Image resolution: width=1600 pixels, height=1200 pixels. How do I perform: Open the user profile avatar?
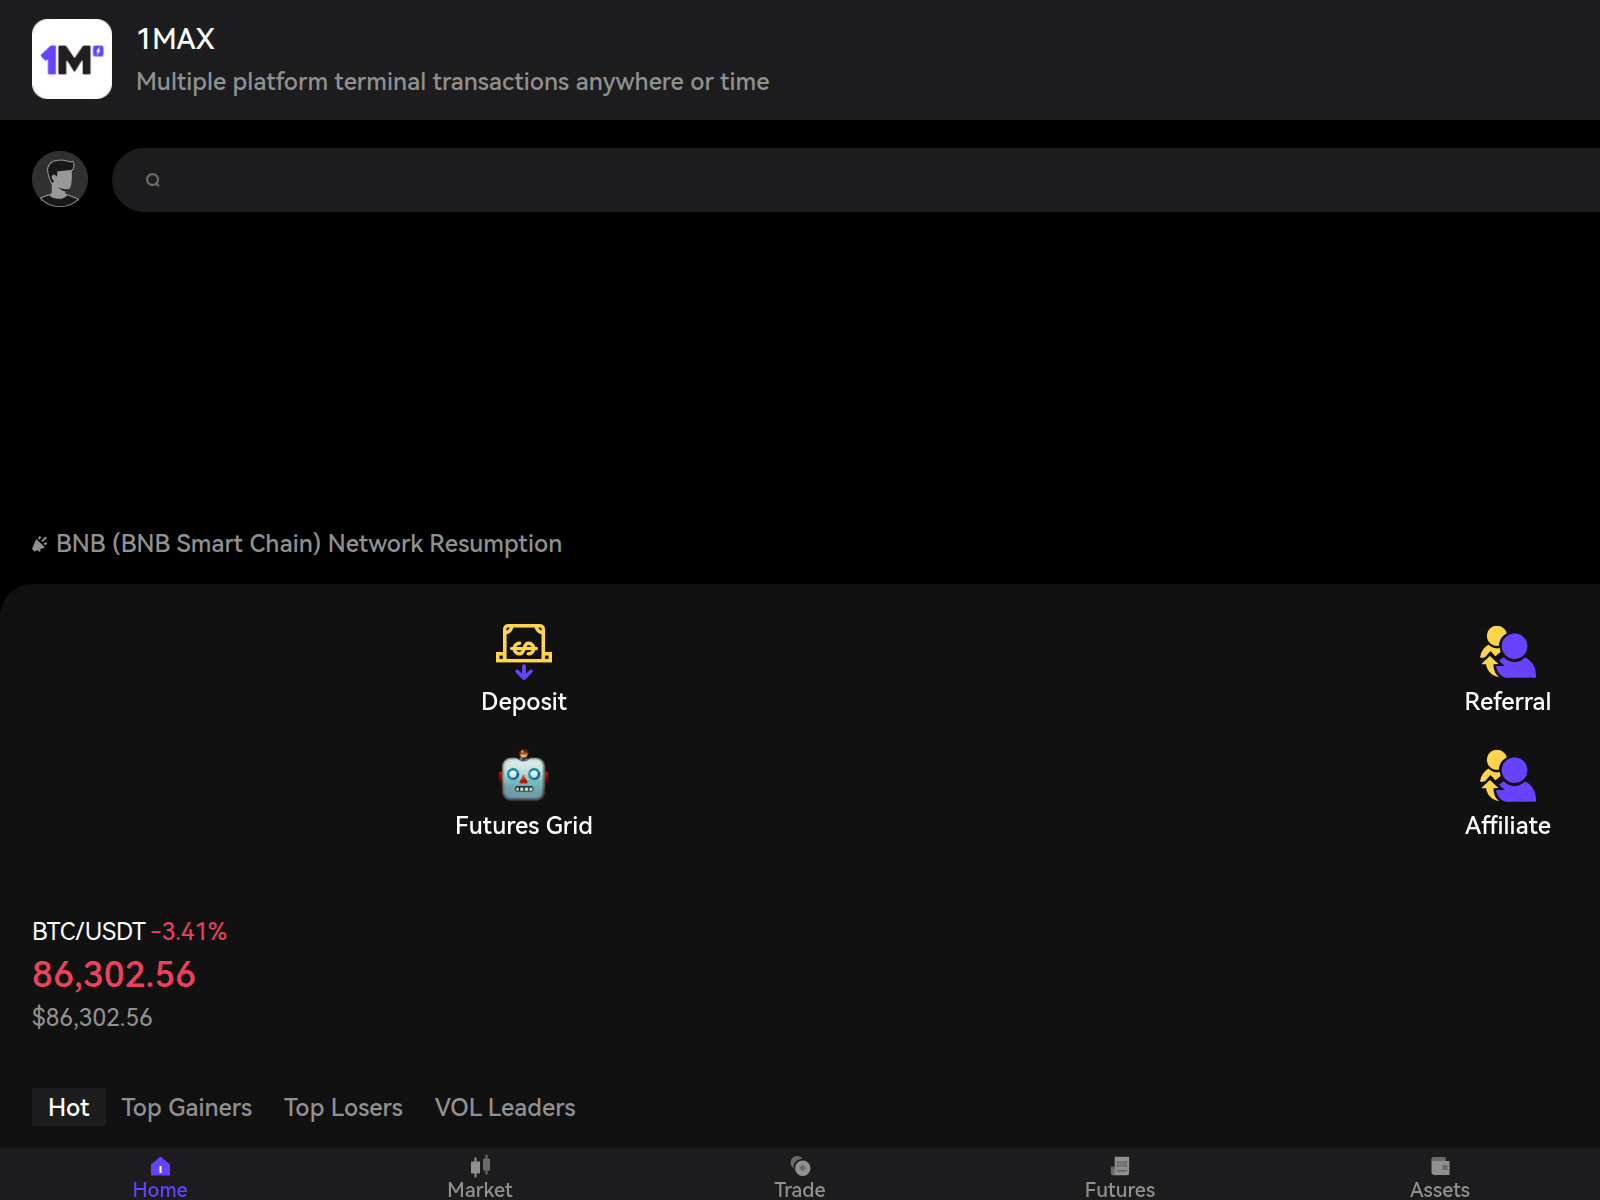(59, 179)
